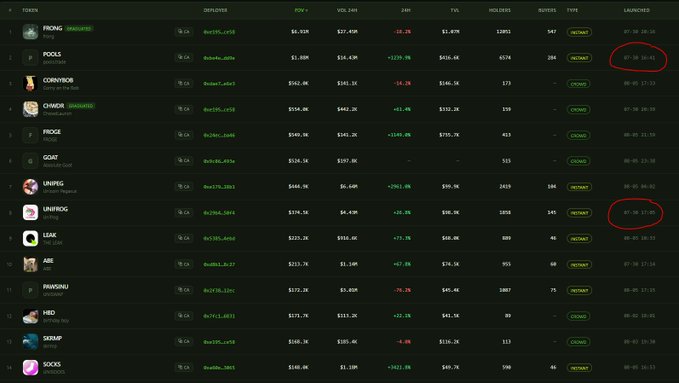The width and height of the screenshot is (679, 383).
Task: Click INSTANT type badge in FRONG row
Action: pyautogui.click(x=579, y=32)
